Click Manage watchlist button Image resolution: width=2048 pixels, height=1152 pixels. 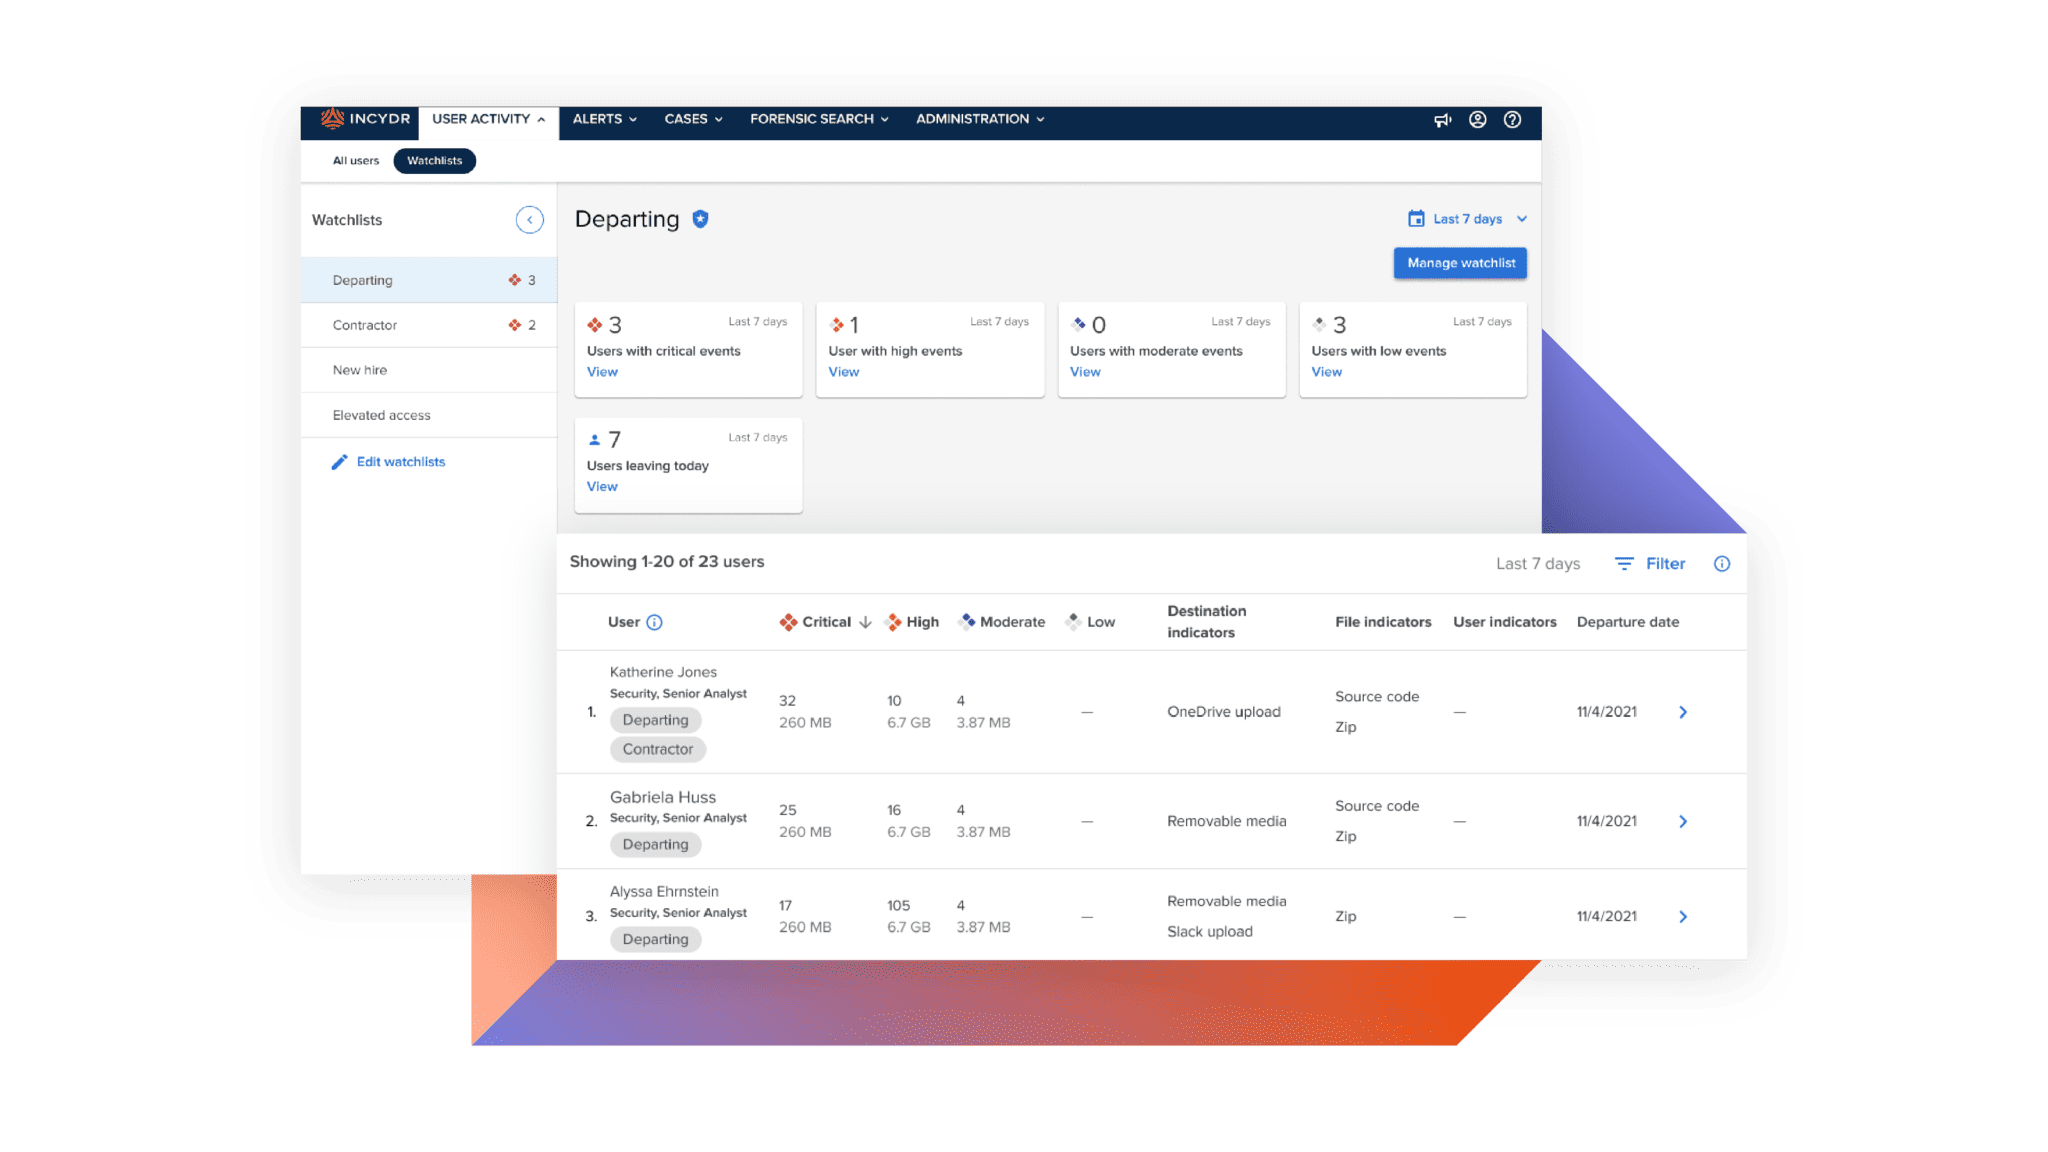pos(1463,263)
